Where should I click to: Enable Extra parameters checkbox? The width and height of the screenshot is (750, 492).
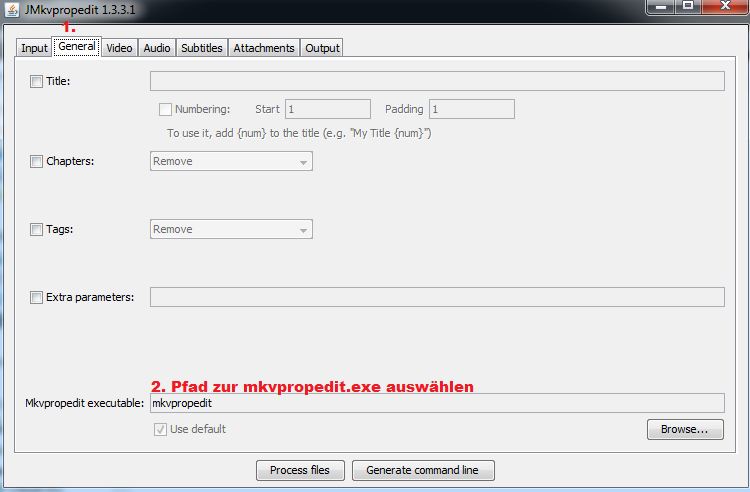tap(36, 297)
